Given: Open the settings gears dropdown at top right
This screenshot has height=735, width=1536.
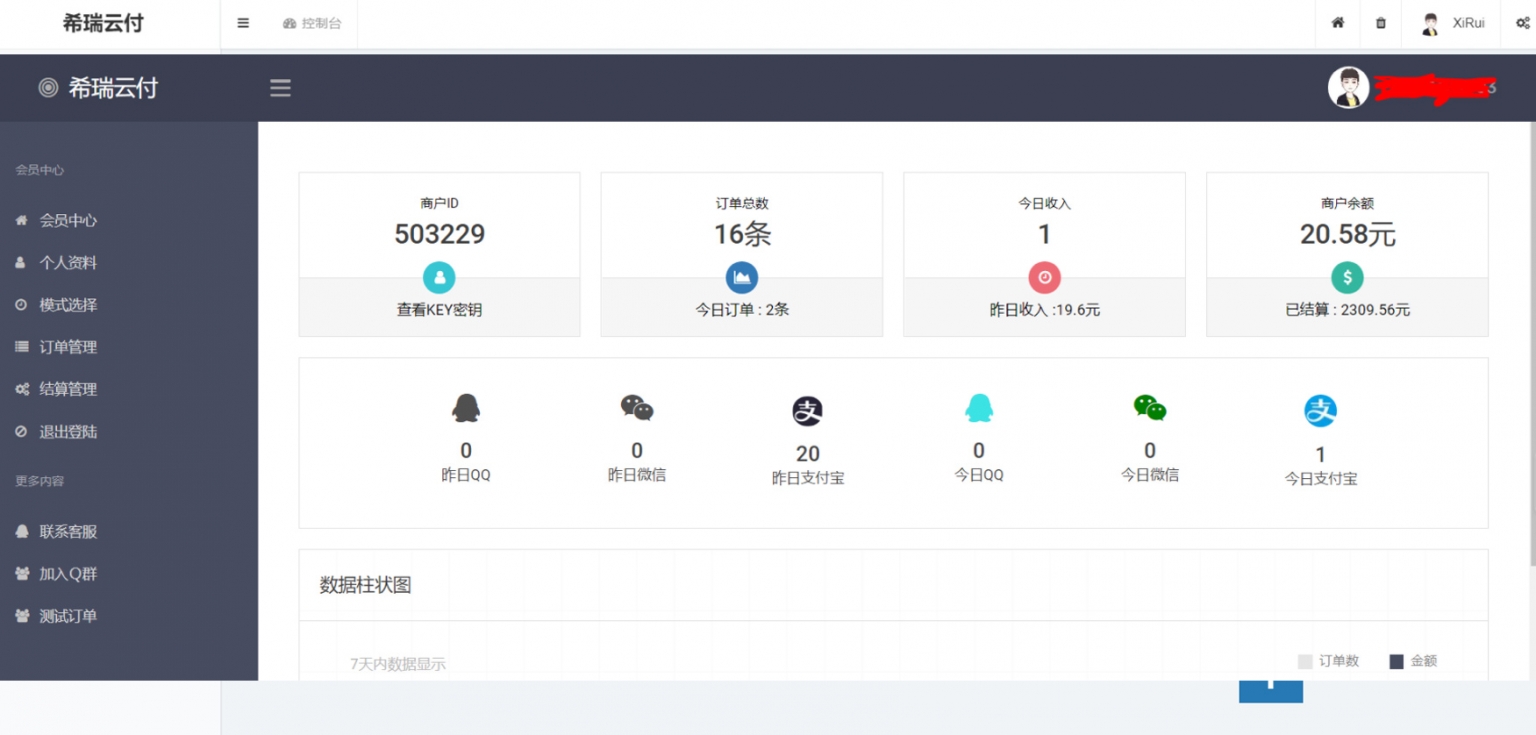Looking at the screenshot, I should (1521, 22).
